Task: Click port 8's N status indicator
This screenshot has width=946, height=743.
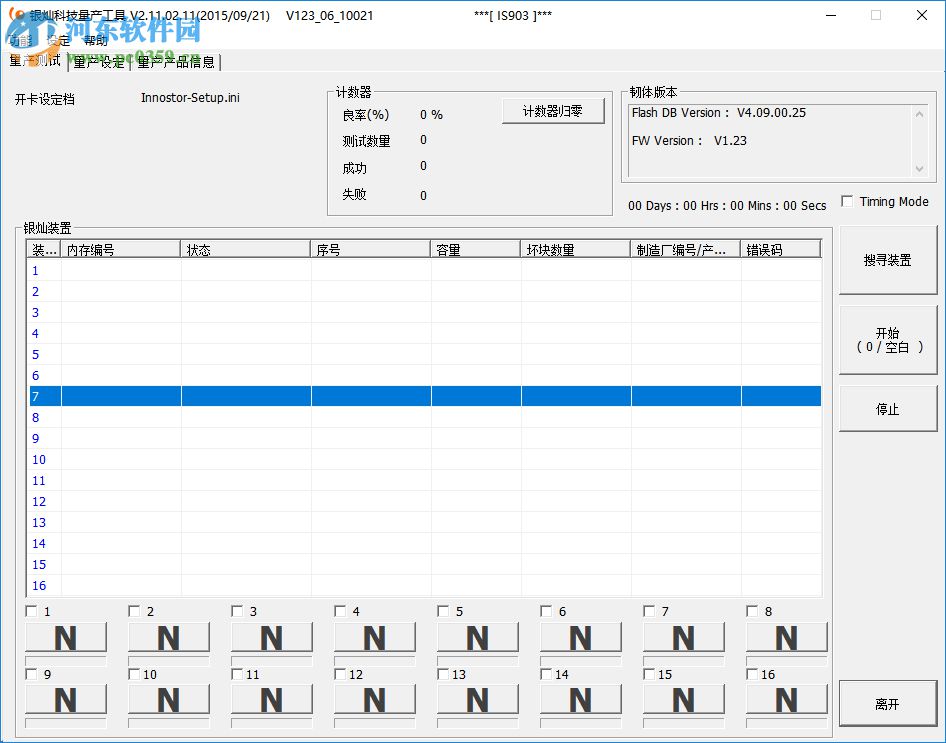Action: pos(786,637)
